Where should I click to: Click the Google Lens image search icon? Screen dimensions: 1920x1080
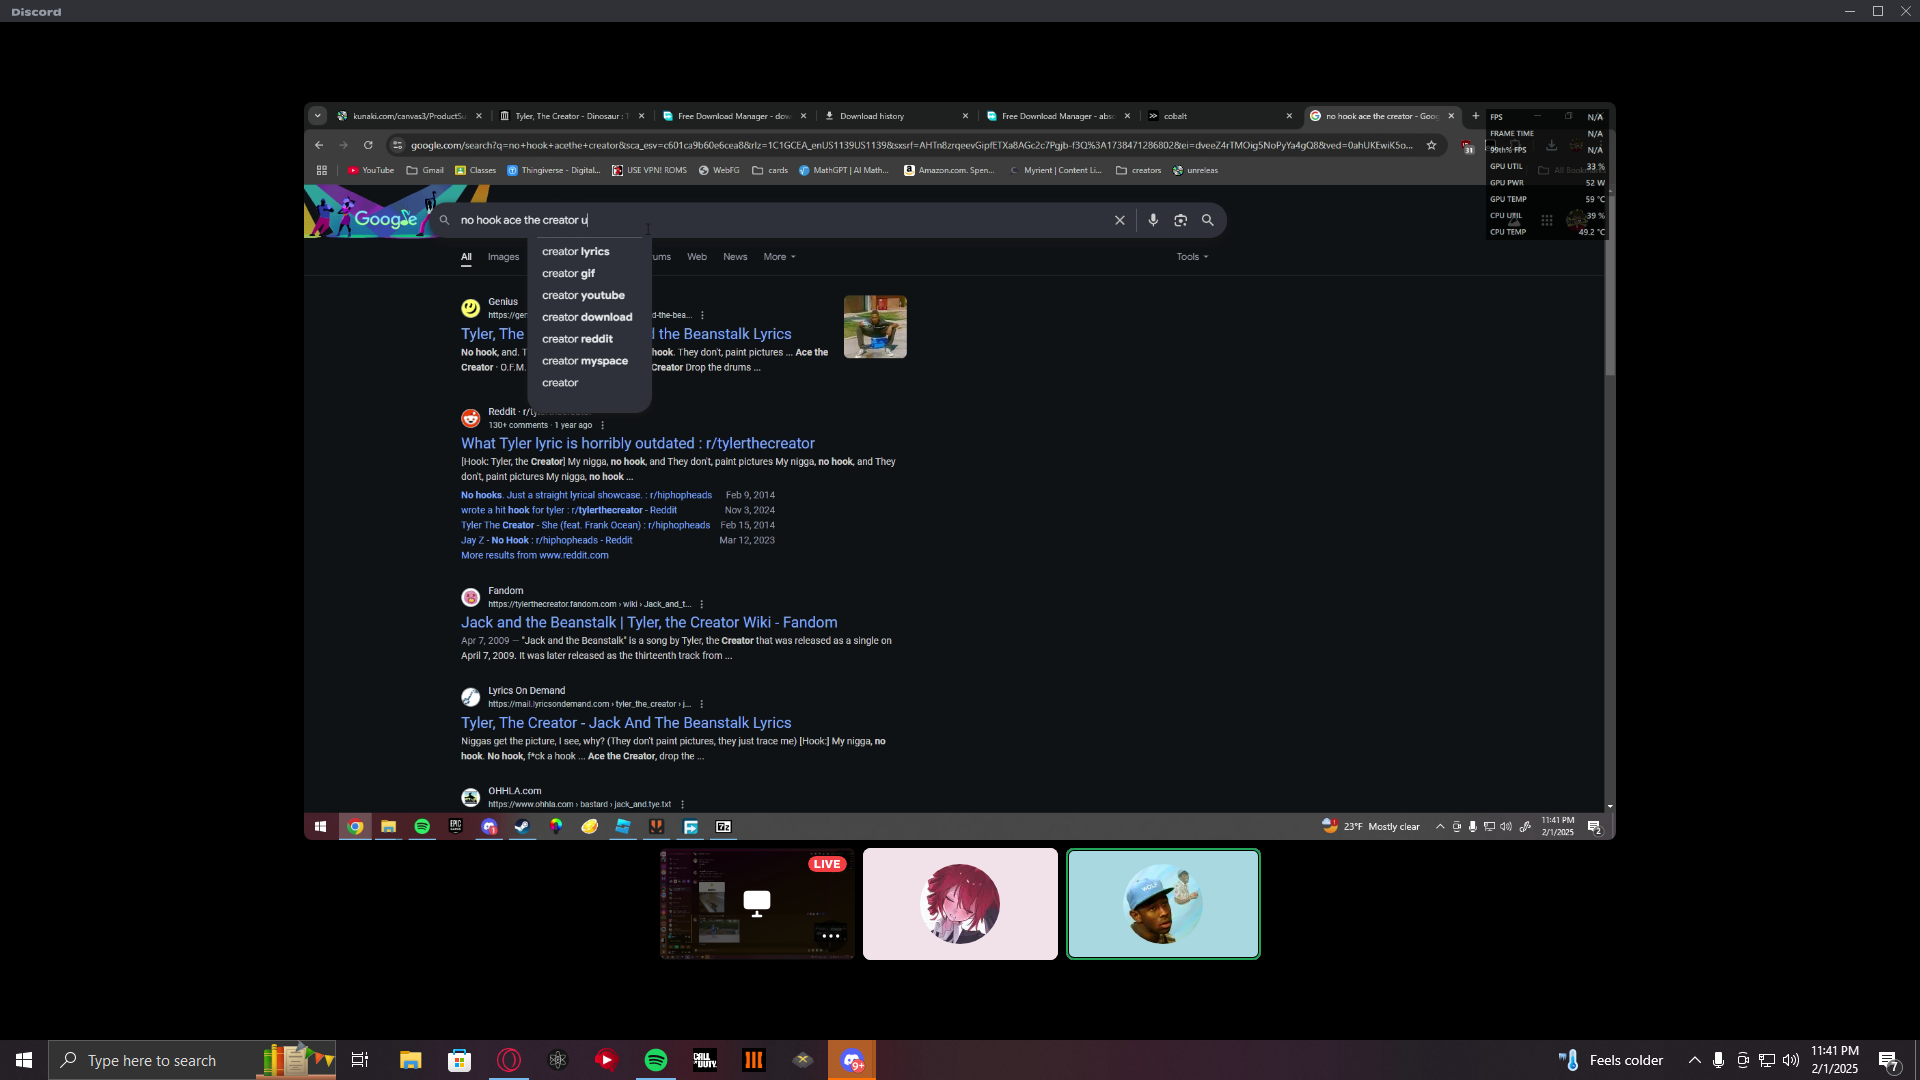1180,220
